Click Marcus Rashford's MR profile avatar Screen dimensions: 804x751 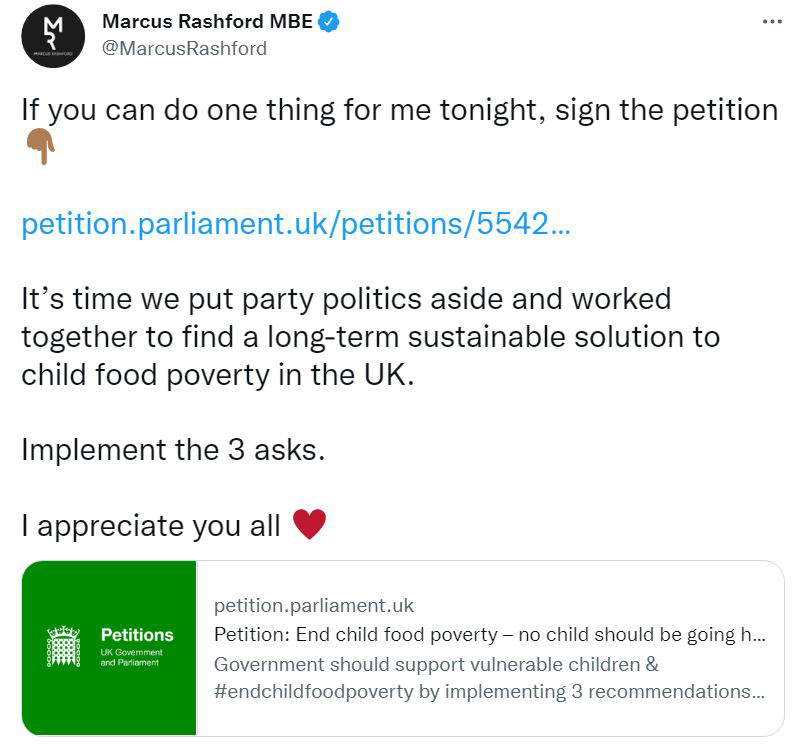point(53,36)
